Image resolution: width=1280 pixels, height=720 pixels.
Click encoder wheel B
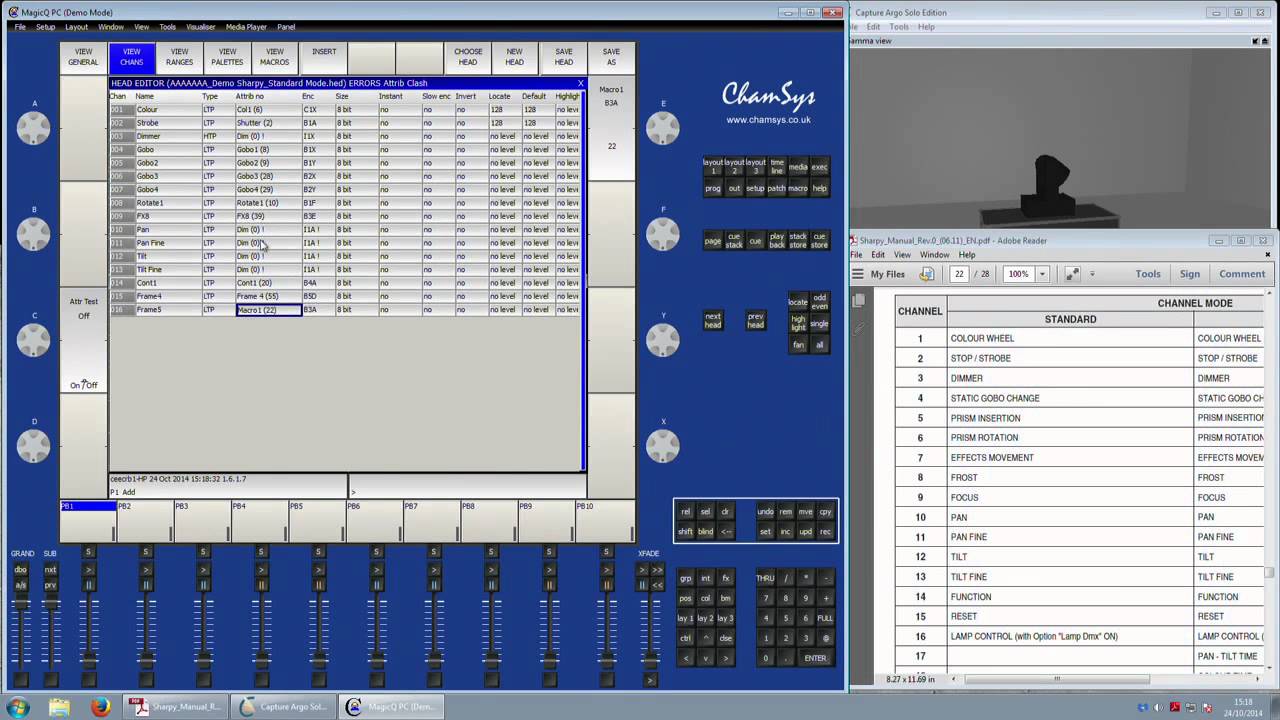(33, 233)
